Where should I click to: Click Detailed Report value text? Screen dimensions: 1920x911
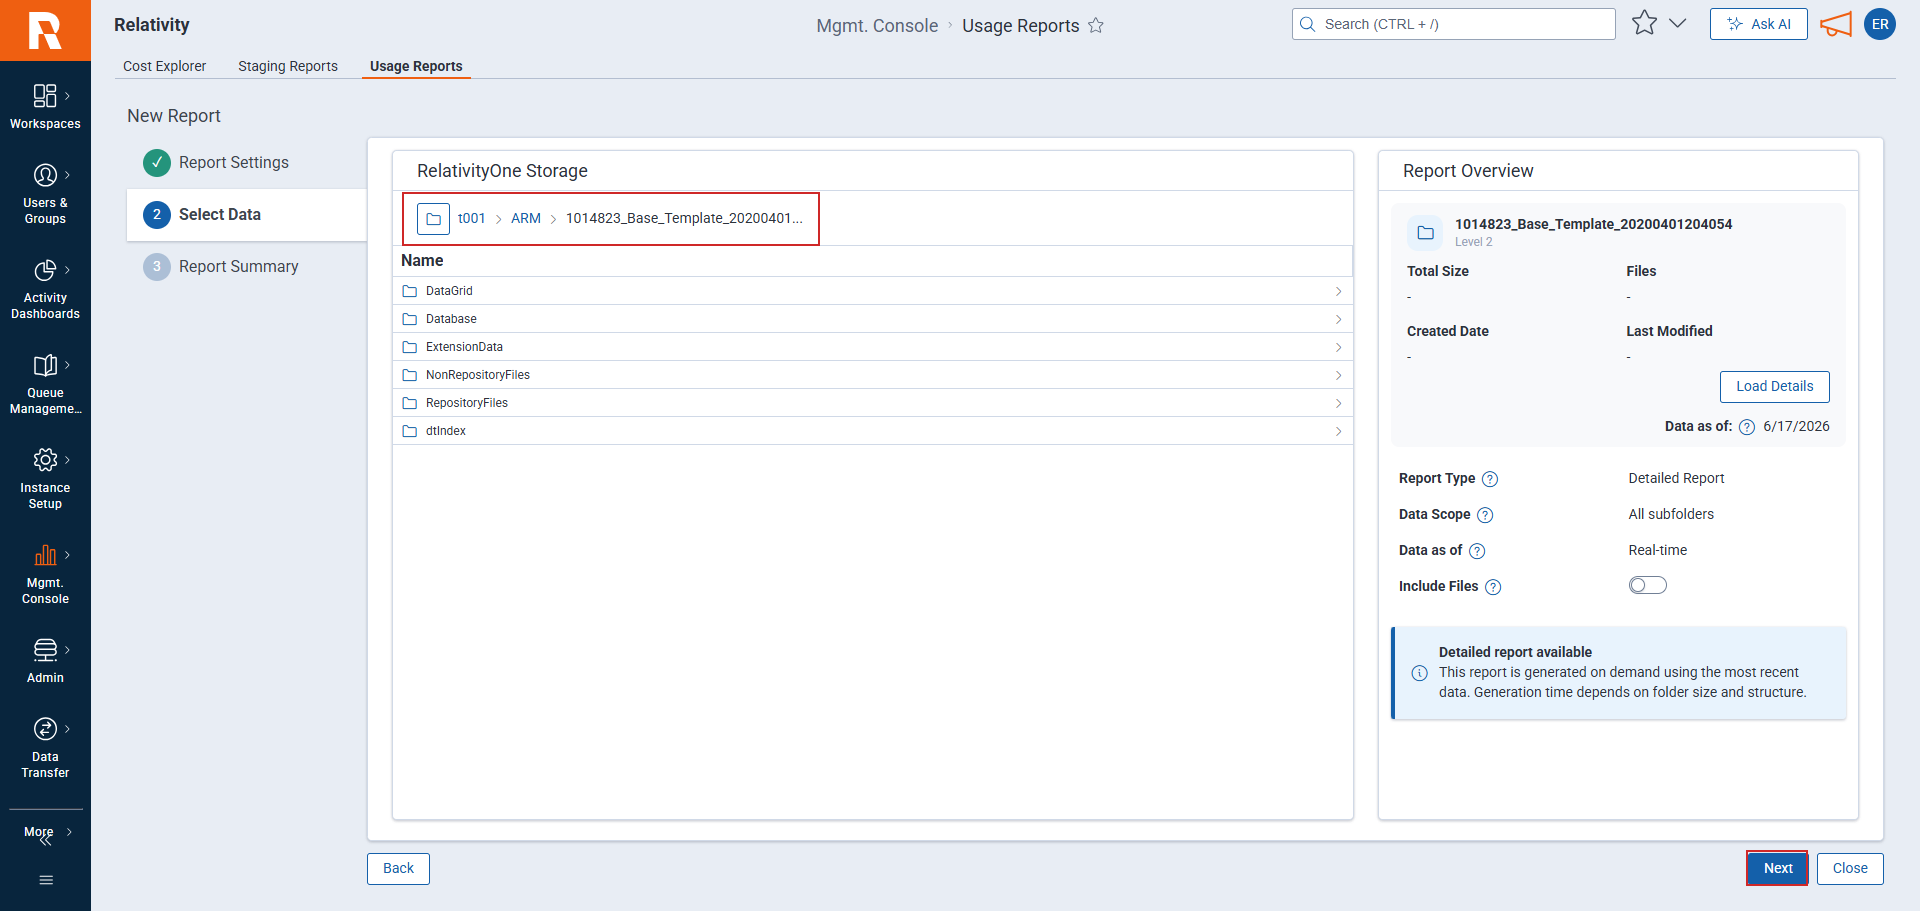1676,478
